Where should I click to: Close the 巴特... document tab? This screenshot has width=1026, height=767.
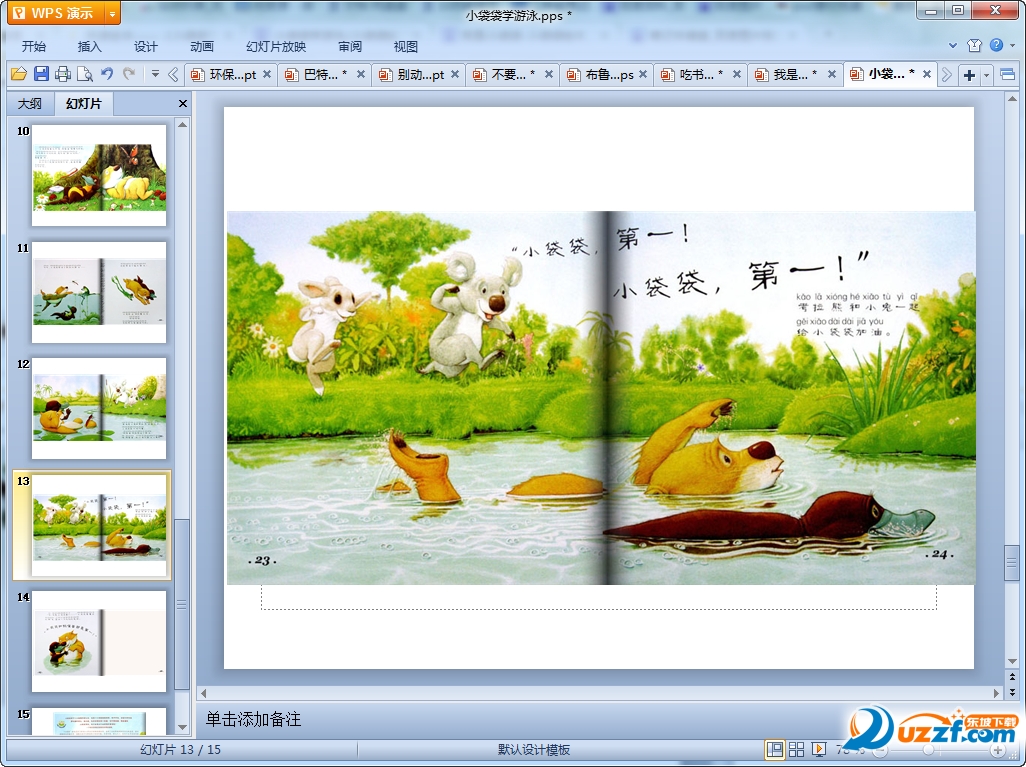pyautogui.click(x=361, y=75)
